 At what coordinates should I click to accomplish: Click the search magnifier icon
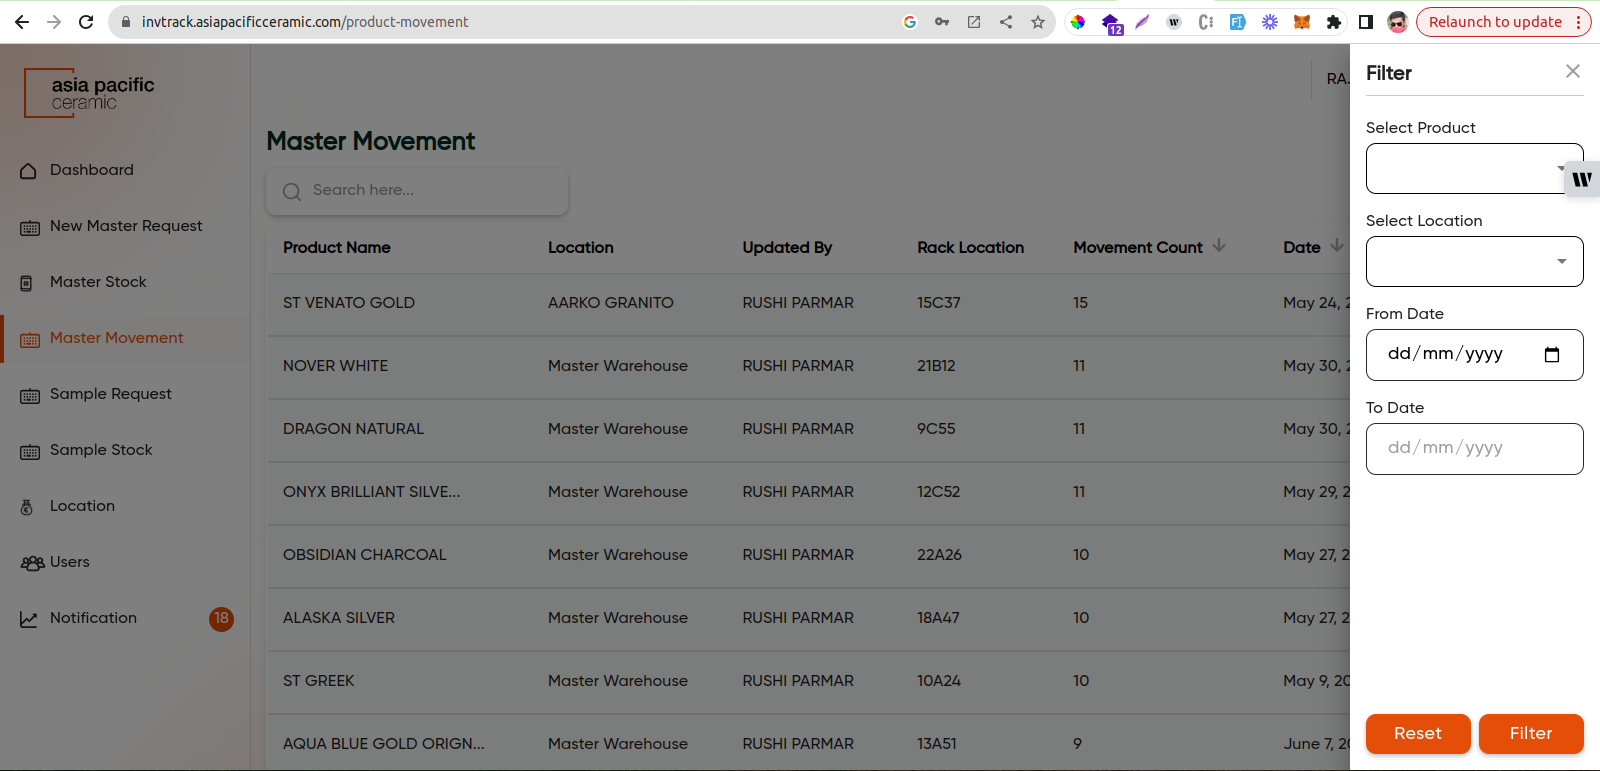(x=292, y=191)
